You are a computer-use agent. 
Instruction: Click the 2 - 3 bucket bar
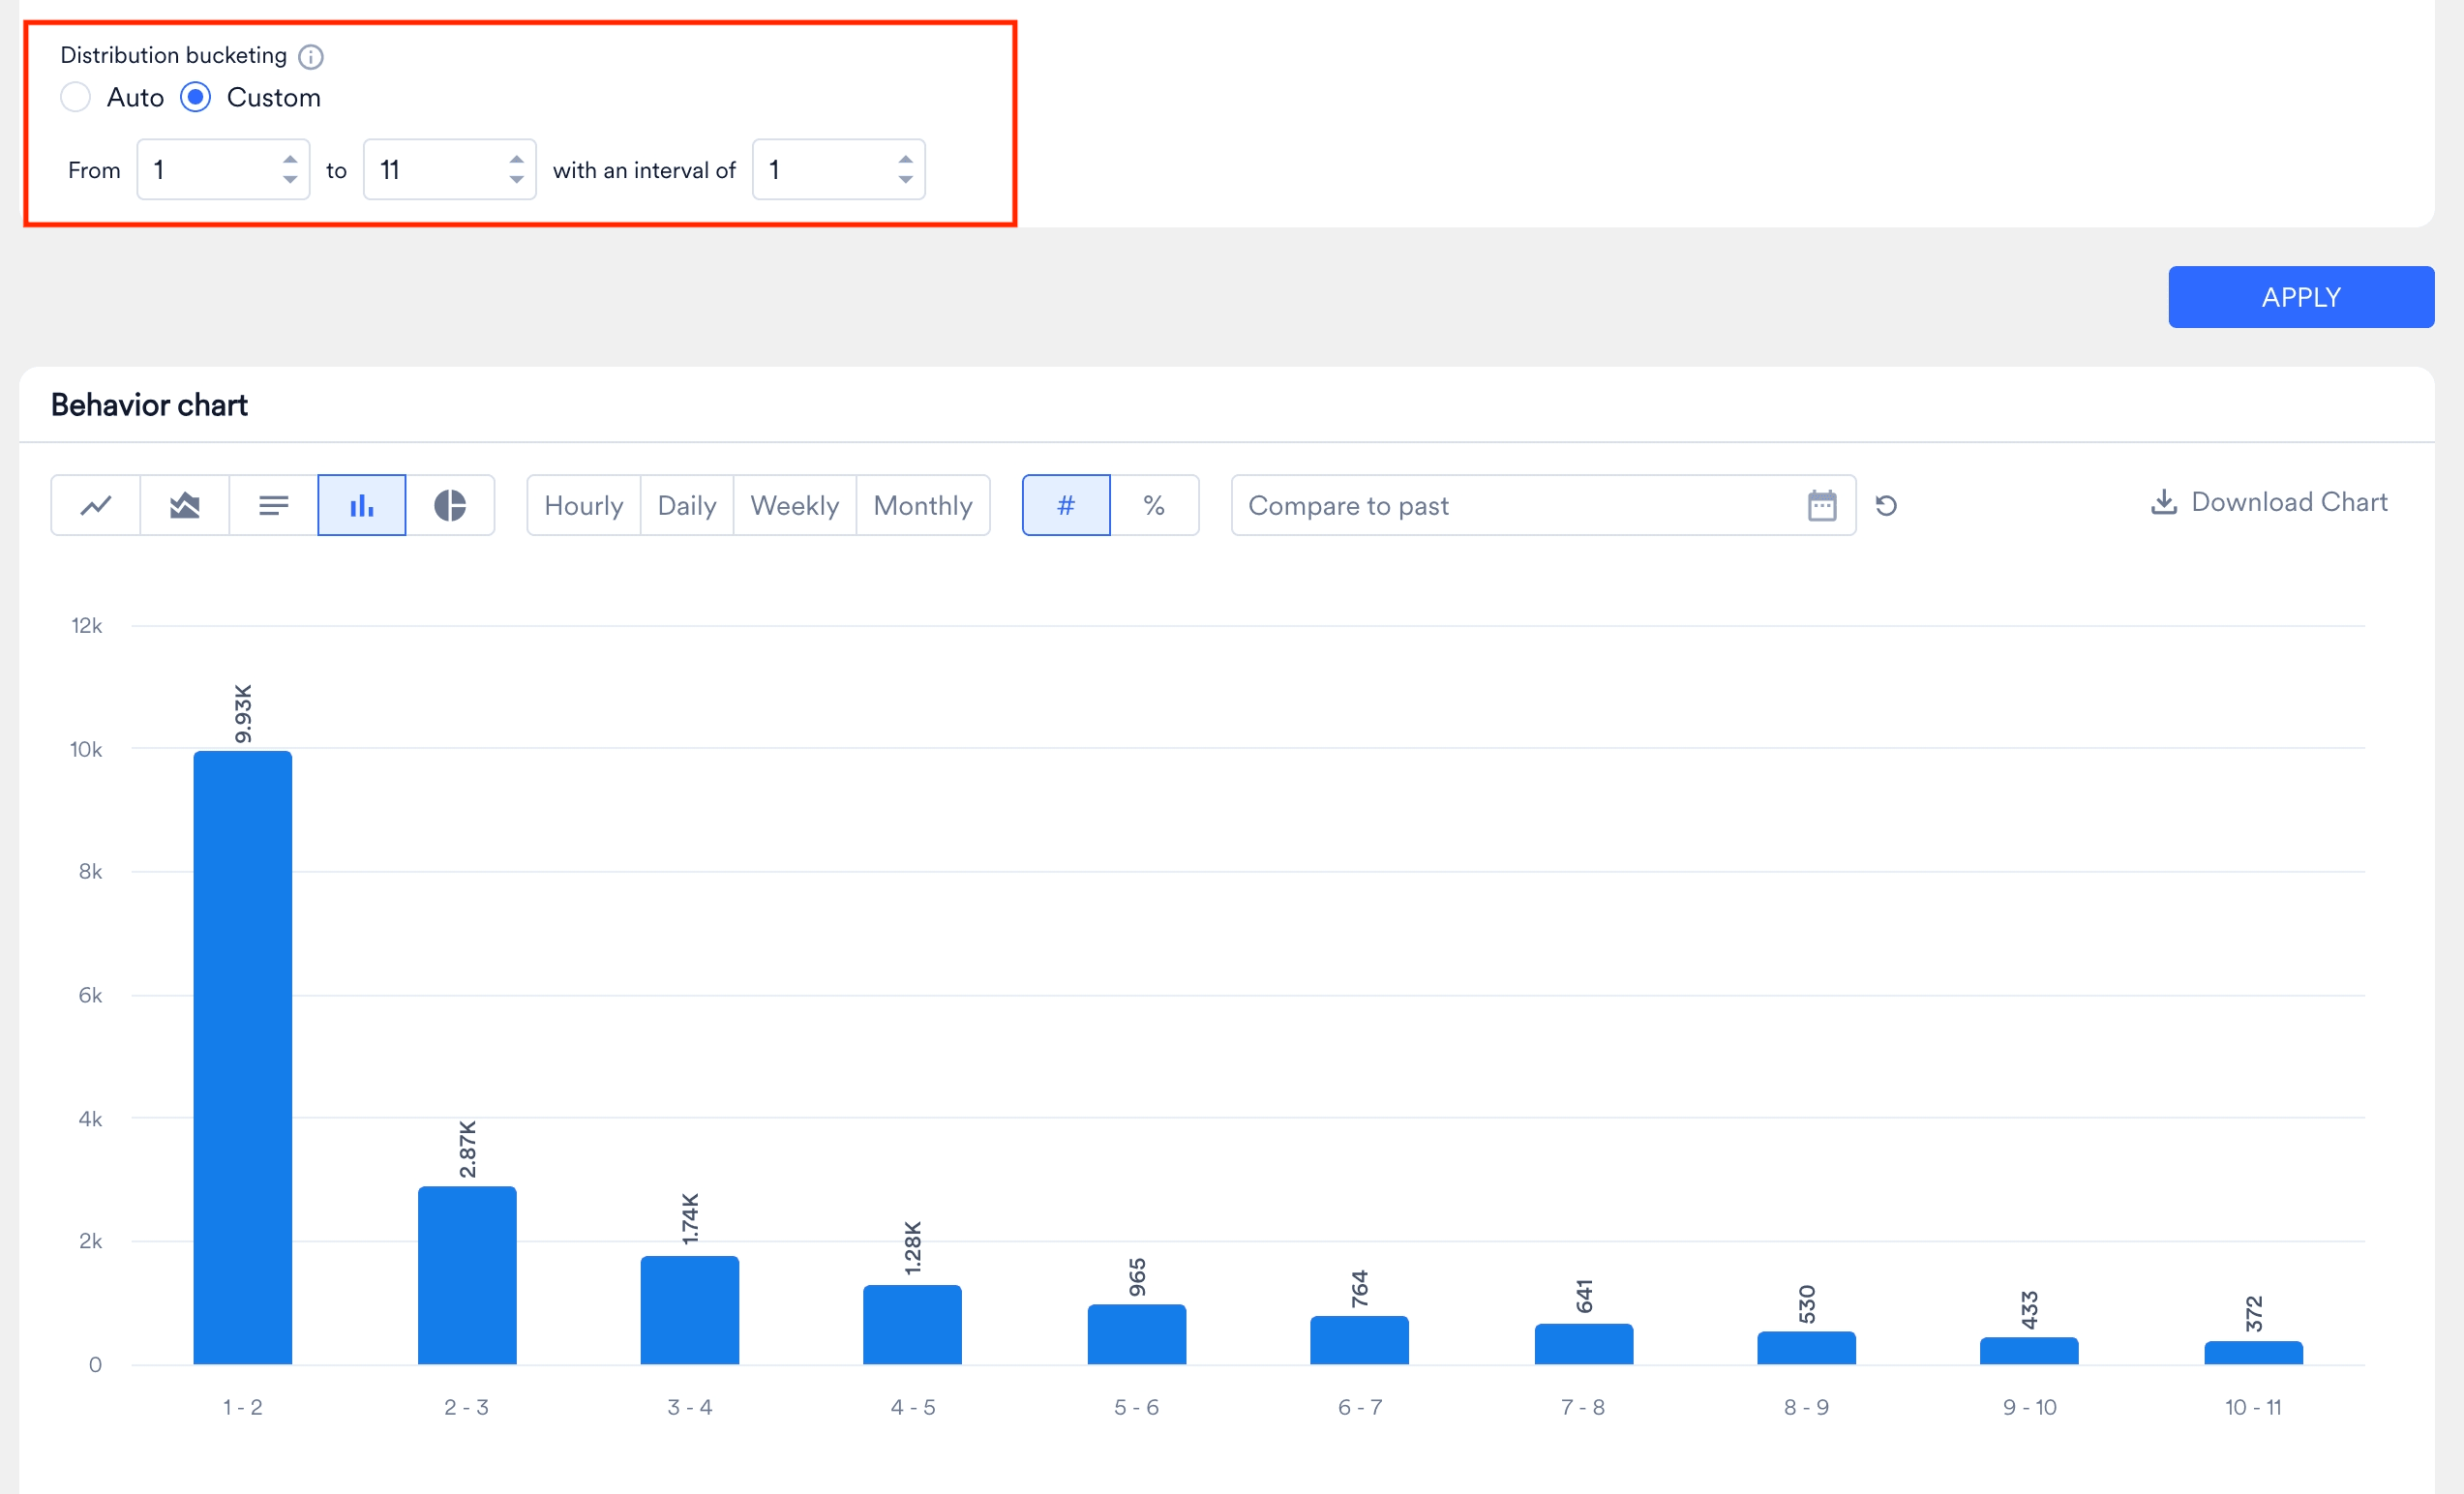tap(467, 1276)
